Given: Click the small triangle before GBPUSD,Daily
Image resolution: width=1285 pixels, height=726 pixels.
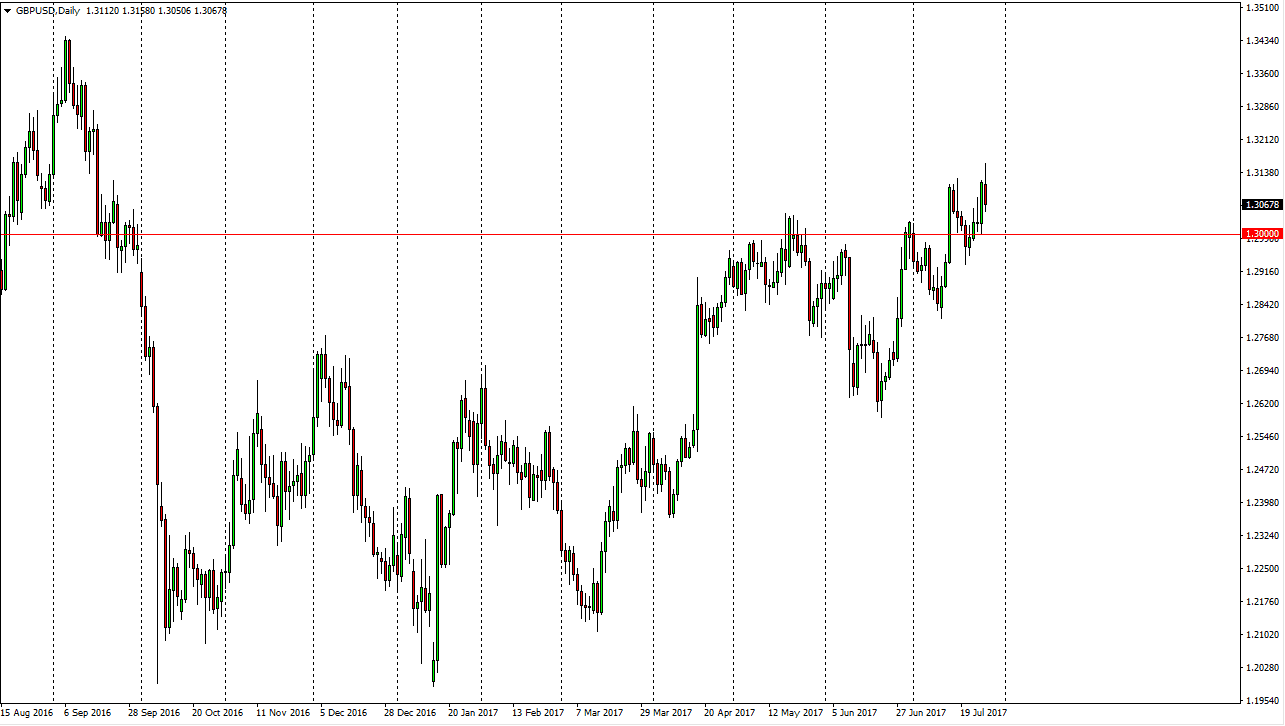Looking at the screenshot, I should click(7, 11).
